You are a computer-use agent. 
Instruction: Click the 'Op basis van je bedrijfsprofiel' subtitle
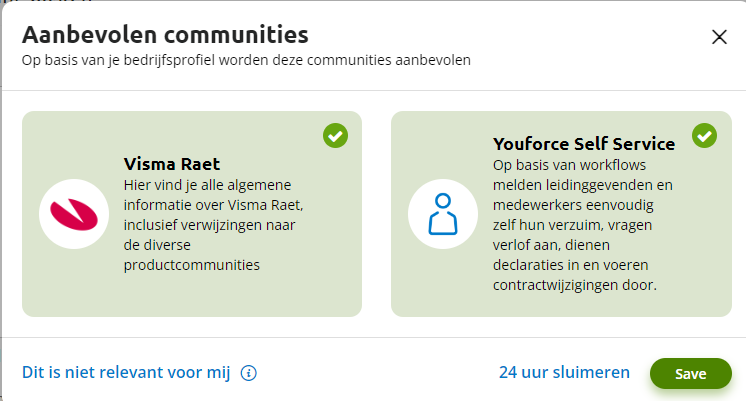click(246, 60)
